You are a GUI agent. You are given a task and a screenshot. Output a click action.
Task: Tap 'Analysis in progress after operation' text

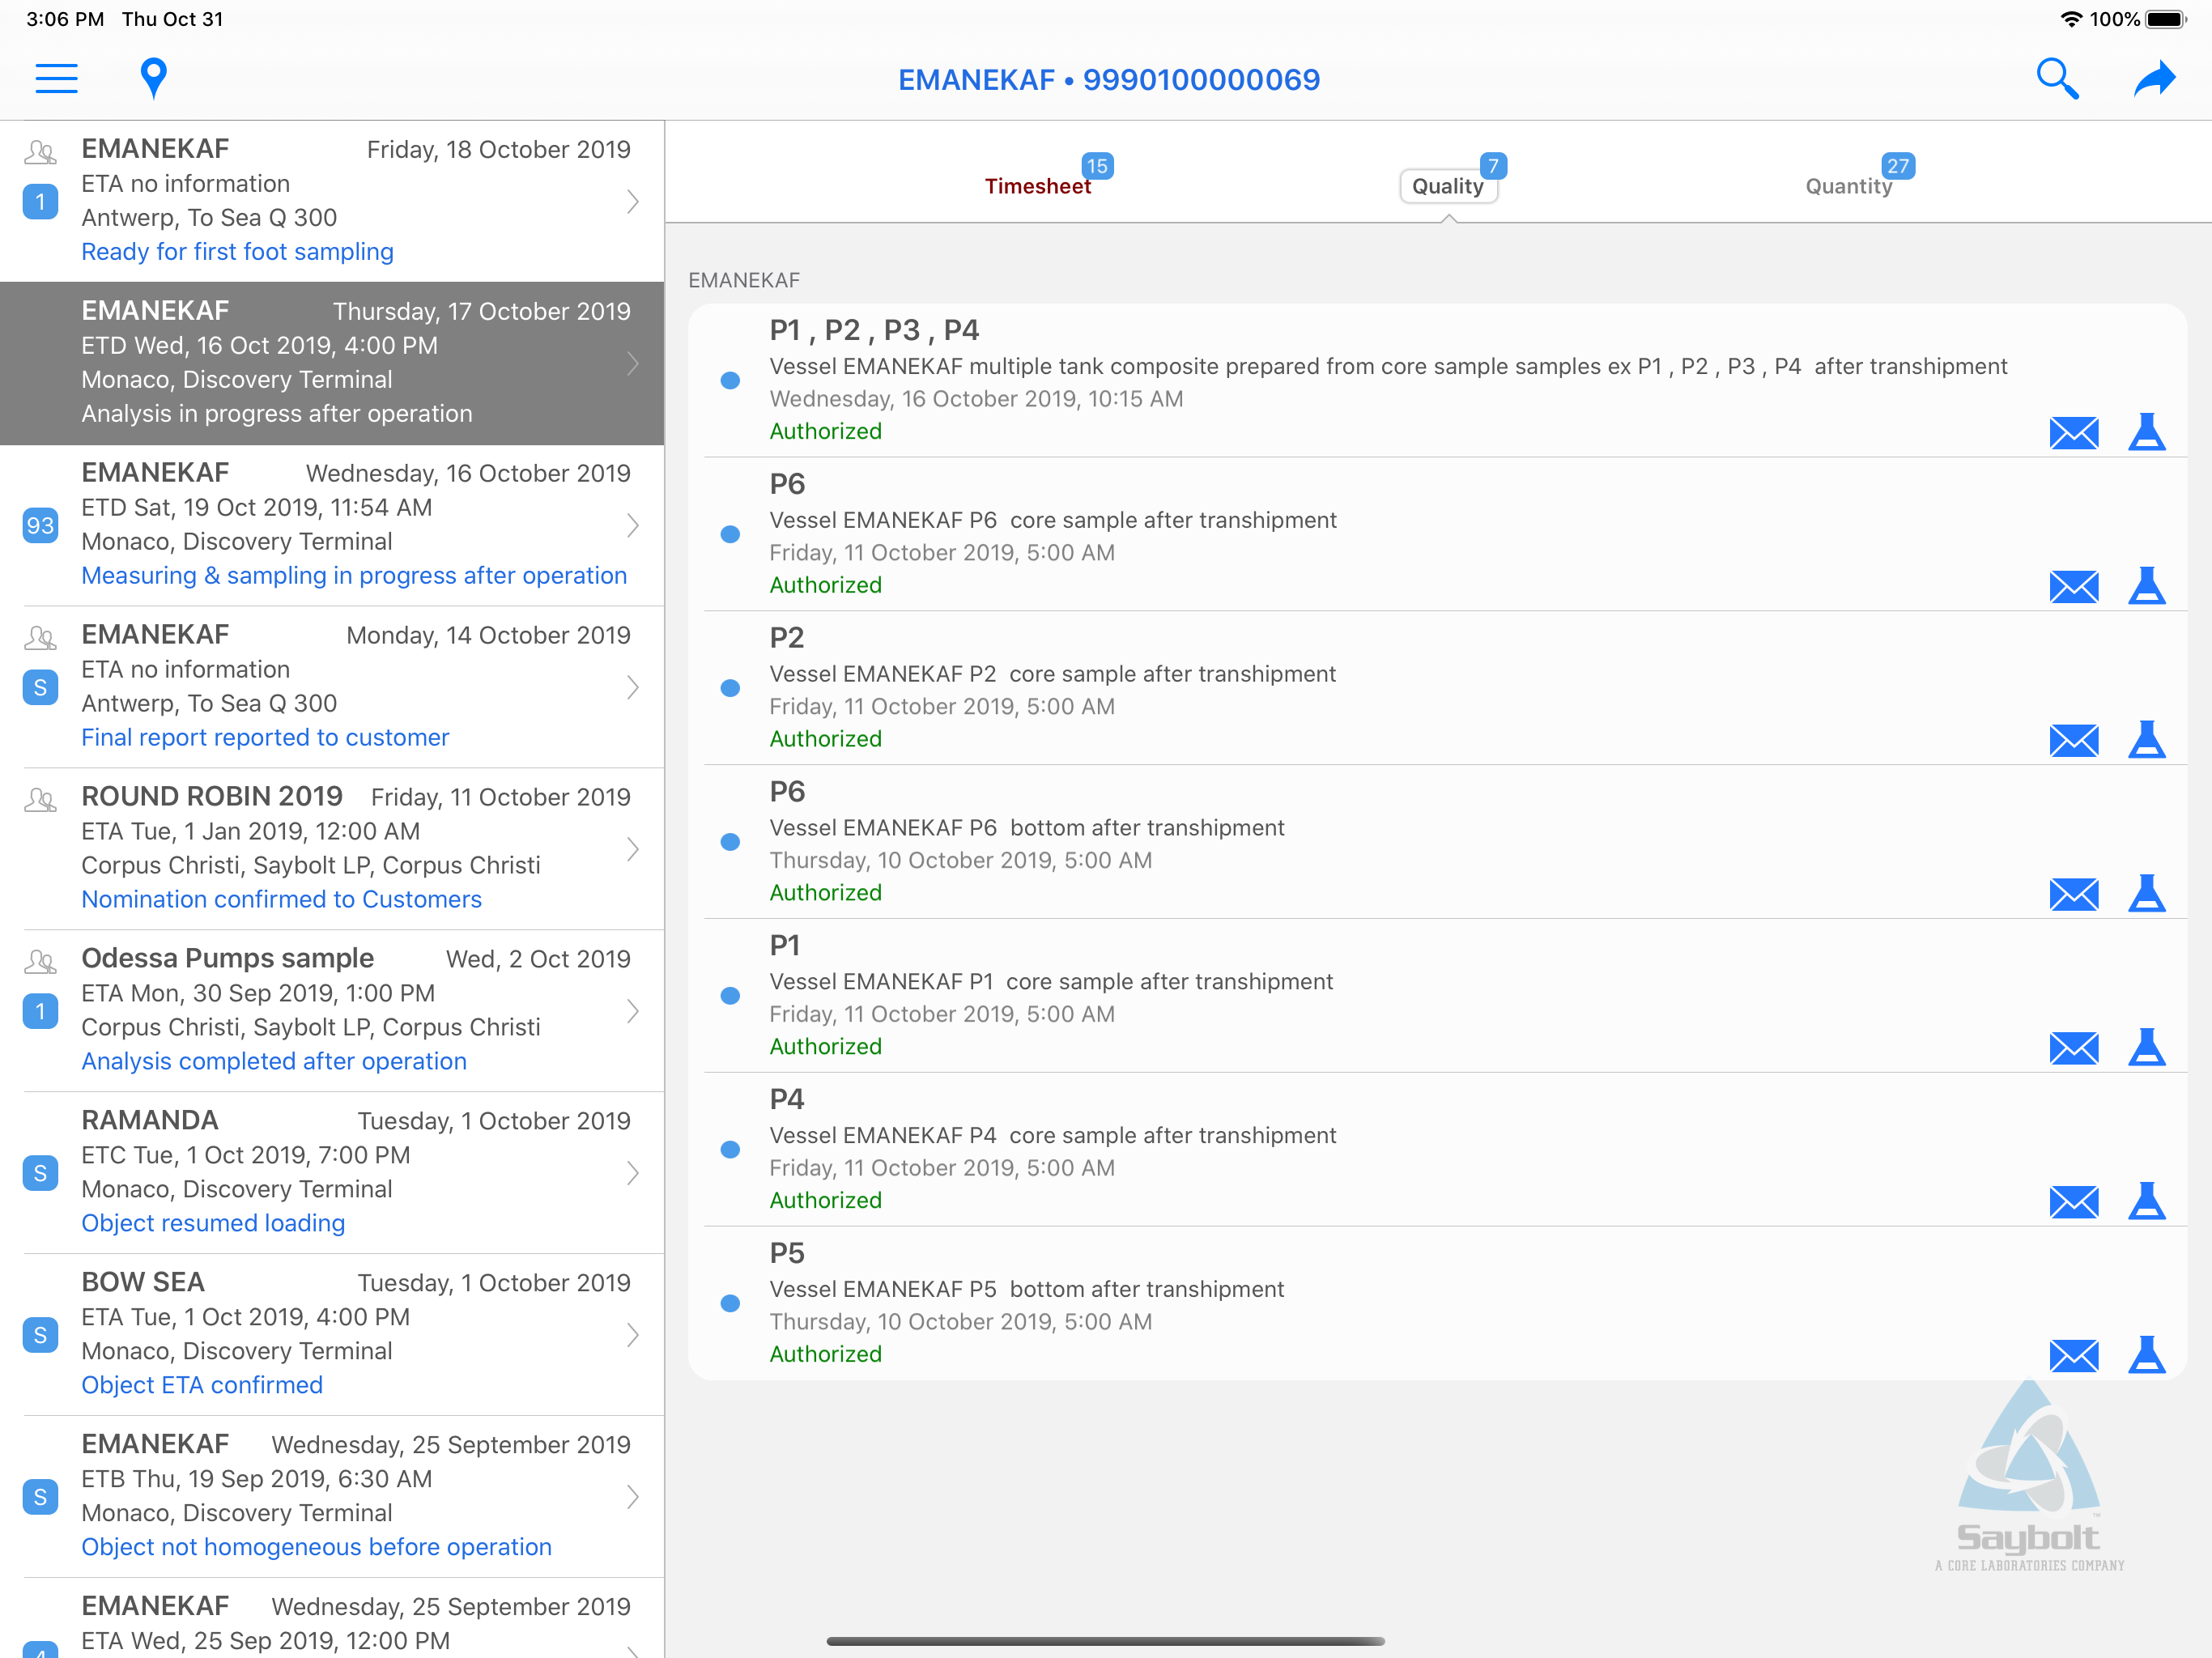[x=277, y=414]
